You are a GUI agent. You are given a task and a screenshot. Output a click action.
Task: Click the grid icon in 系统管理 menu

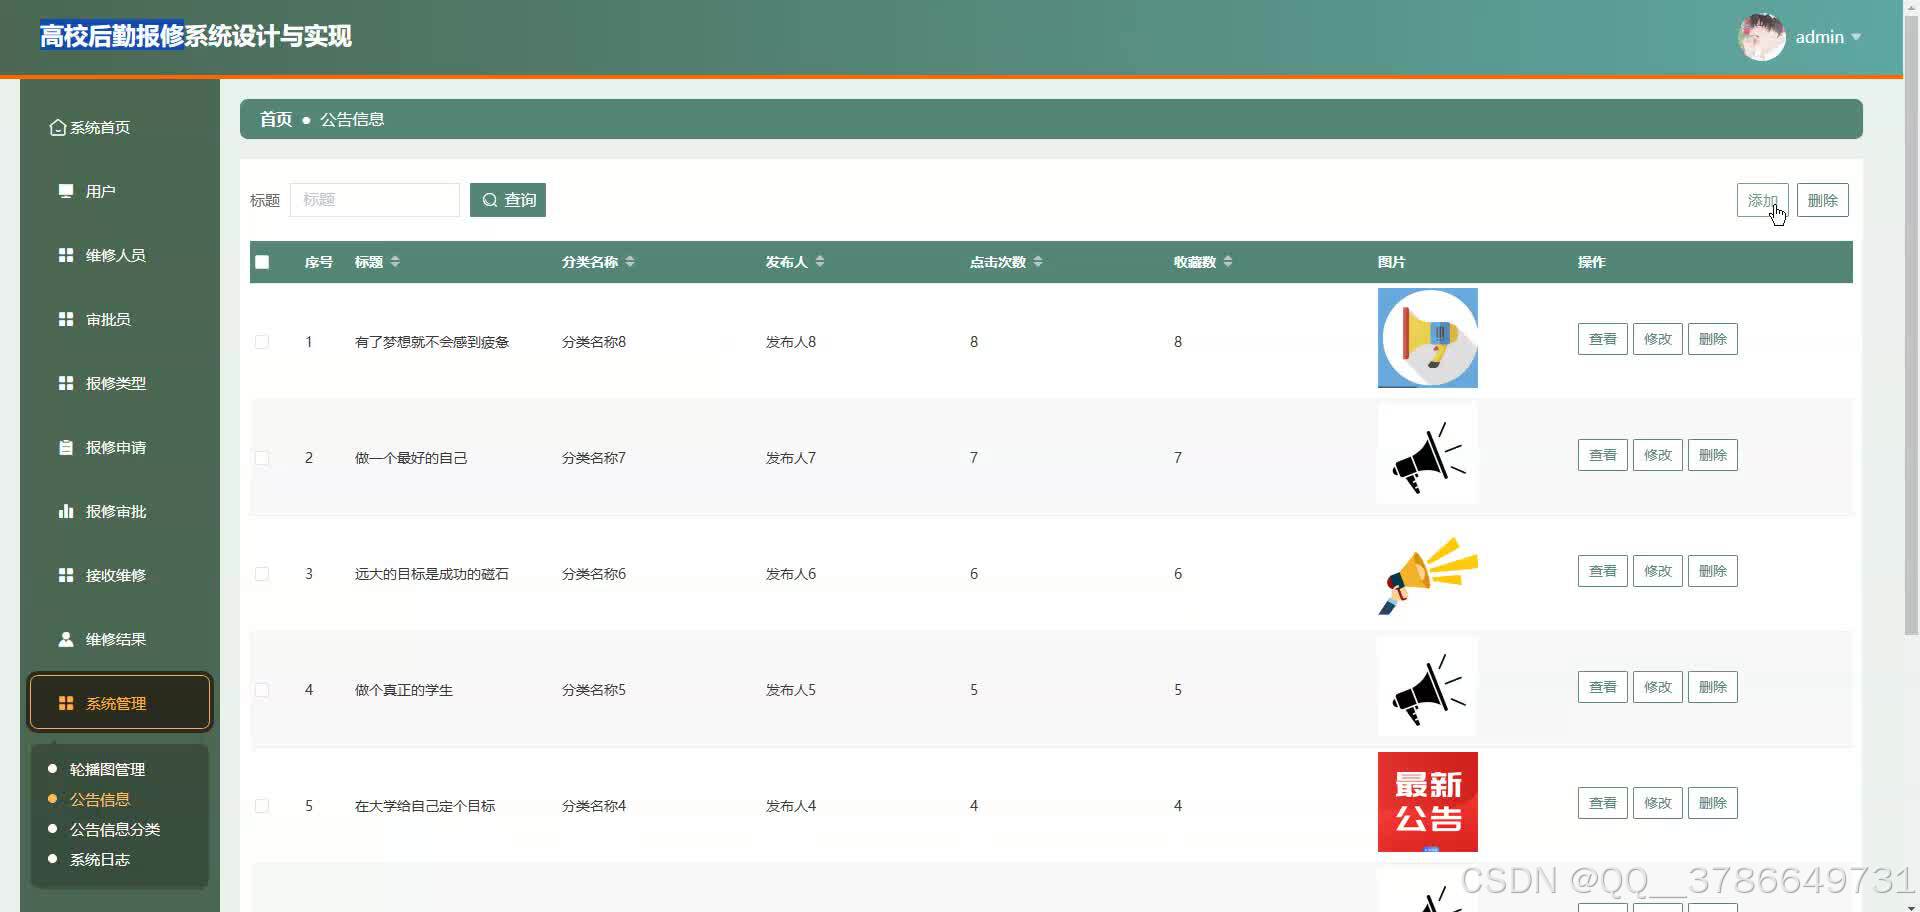coord(66,703)
